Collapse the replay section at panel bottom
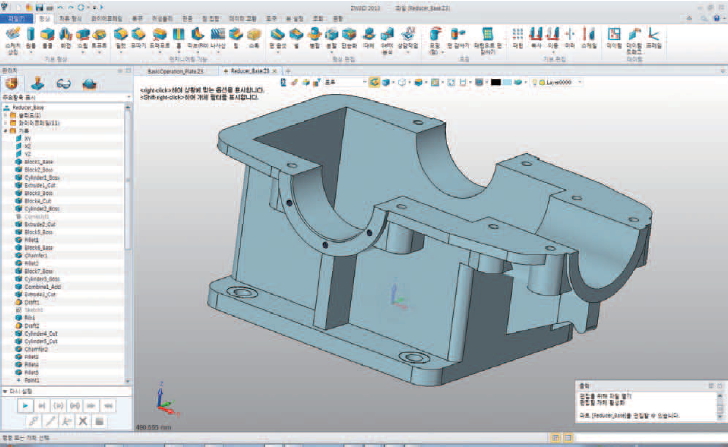The width and height of the screenshot is (728, 447). point(5,391)
